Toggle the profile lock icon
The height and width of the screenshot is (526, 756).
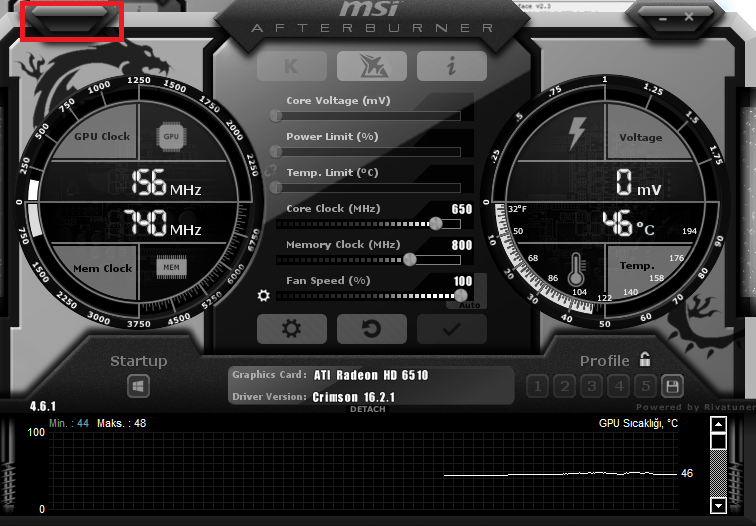pos(645,359)
